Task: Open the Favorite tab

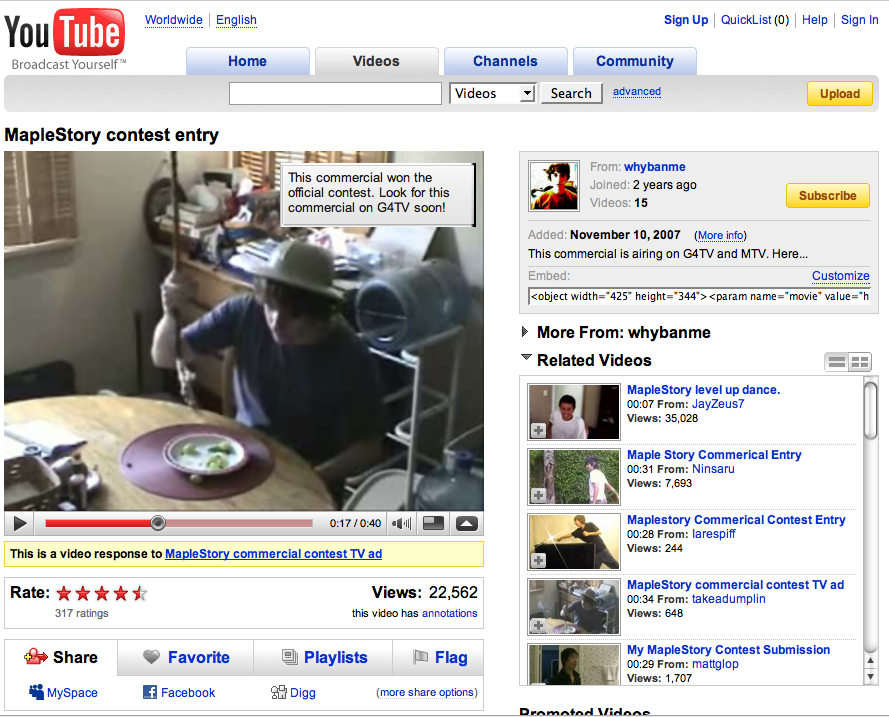Action: pyautogui.click(x=186, y=657)
